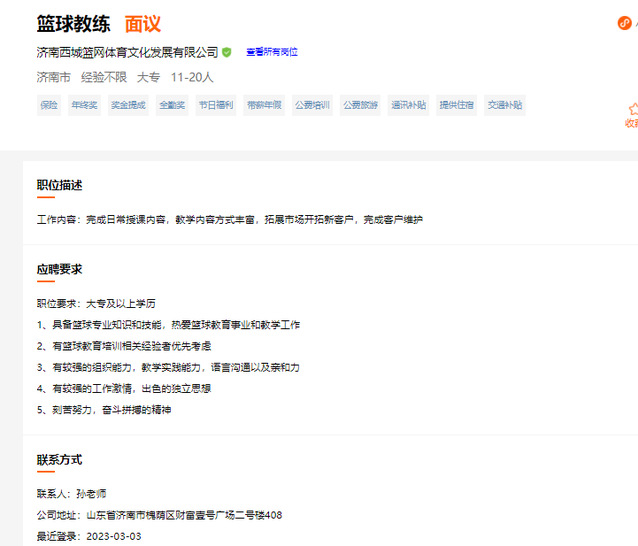Click the 公费旅游 tag
Image resolution: width=638 pixels, height=546 pixels.
360,105
